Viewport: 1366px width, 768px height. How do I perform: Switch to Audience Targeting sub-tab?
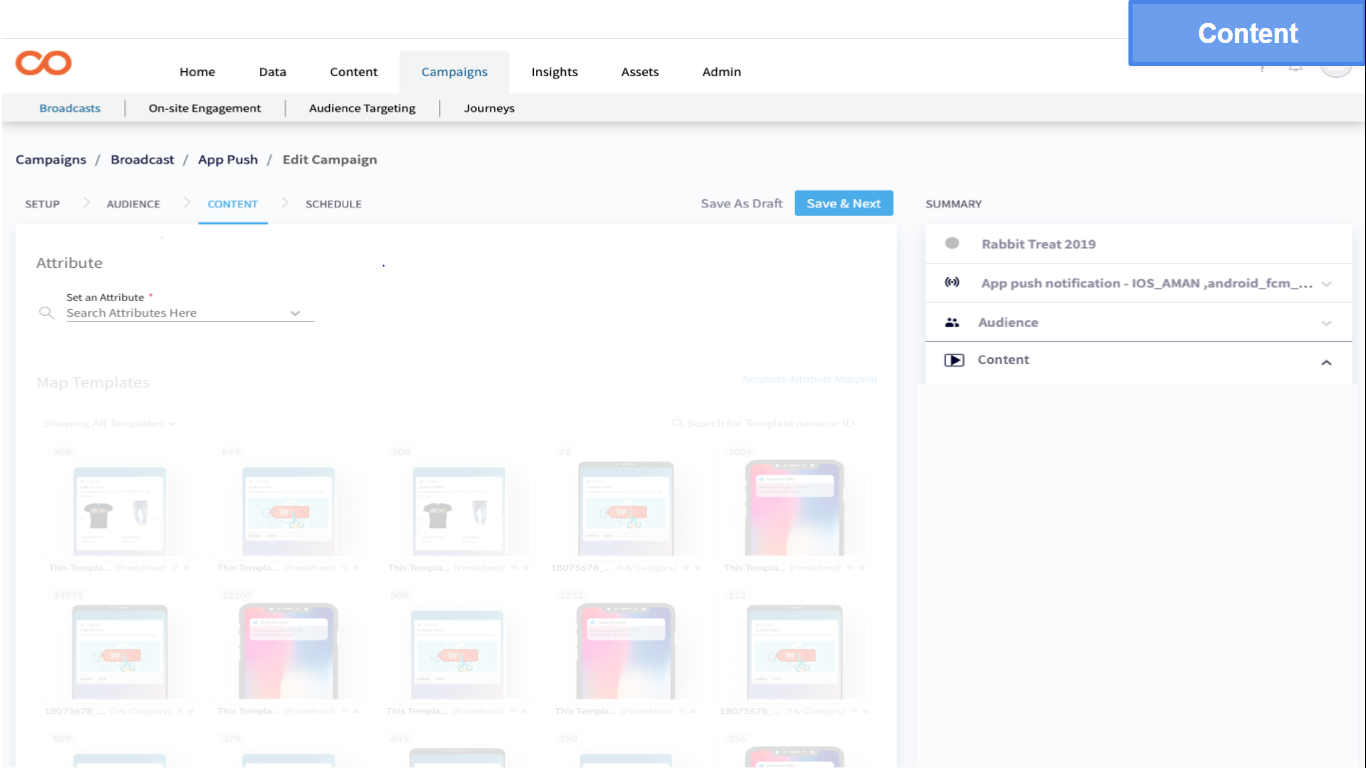click(x=362, y=108)
